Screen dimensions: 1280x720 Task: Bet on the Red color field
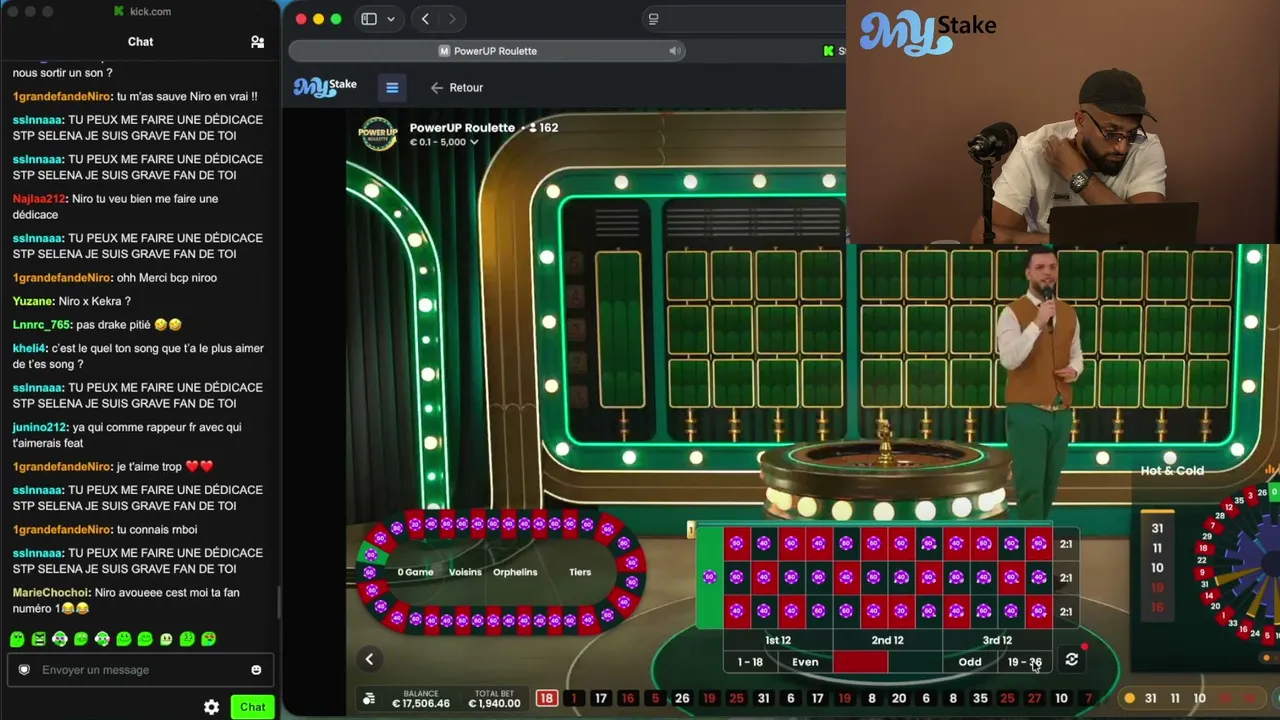click(x=860, y=662)
